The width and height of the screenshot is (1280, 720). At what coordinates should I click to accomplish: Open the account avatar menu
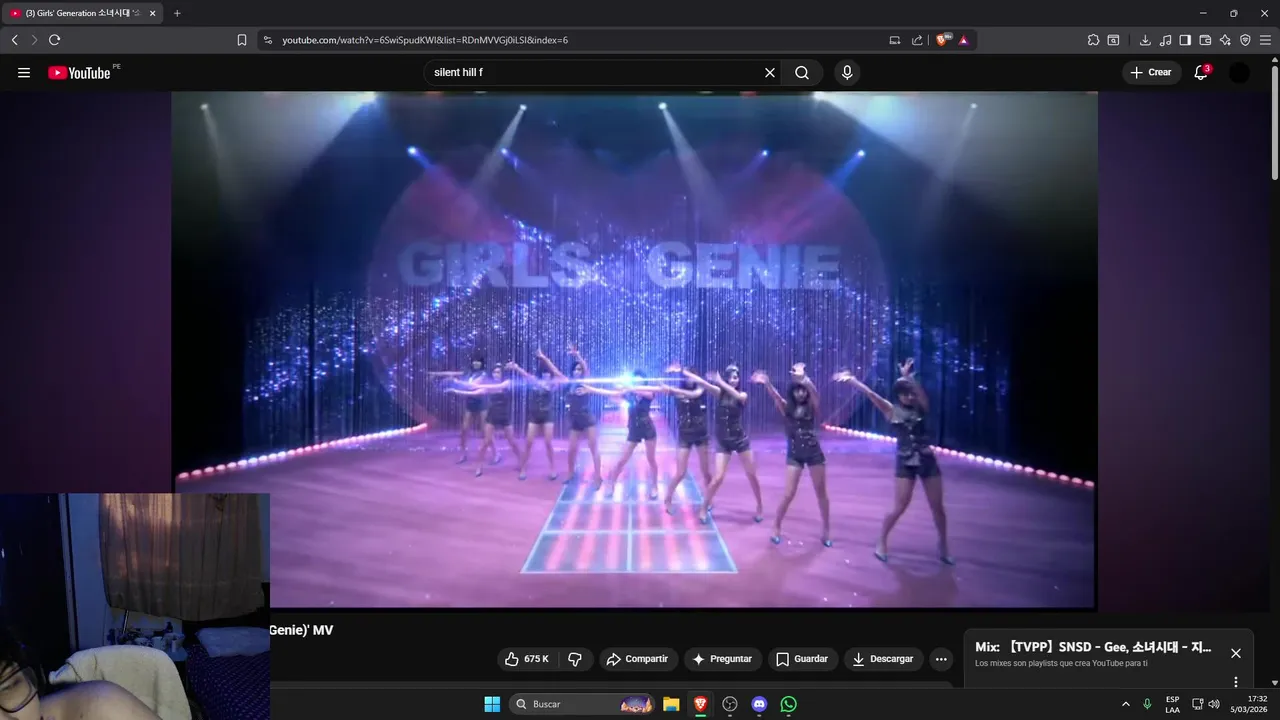pos(1239,73)
